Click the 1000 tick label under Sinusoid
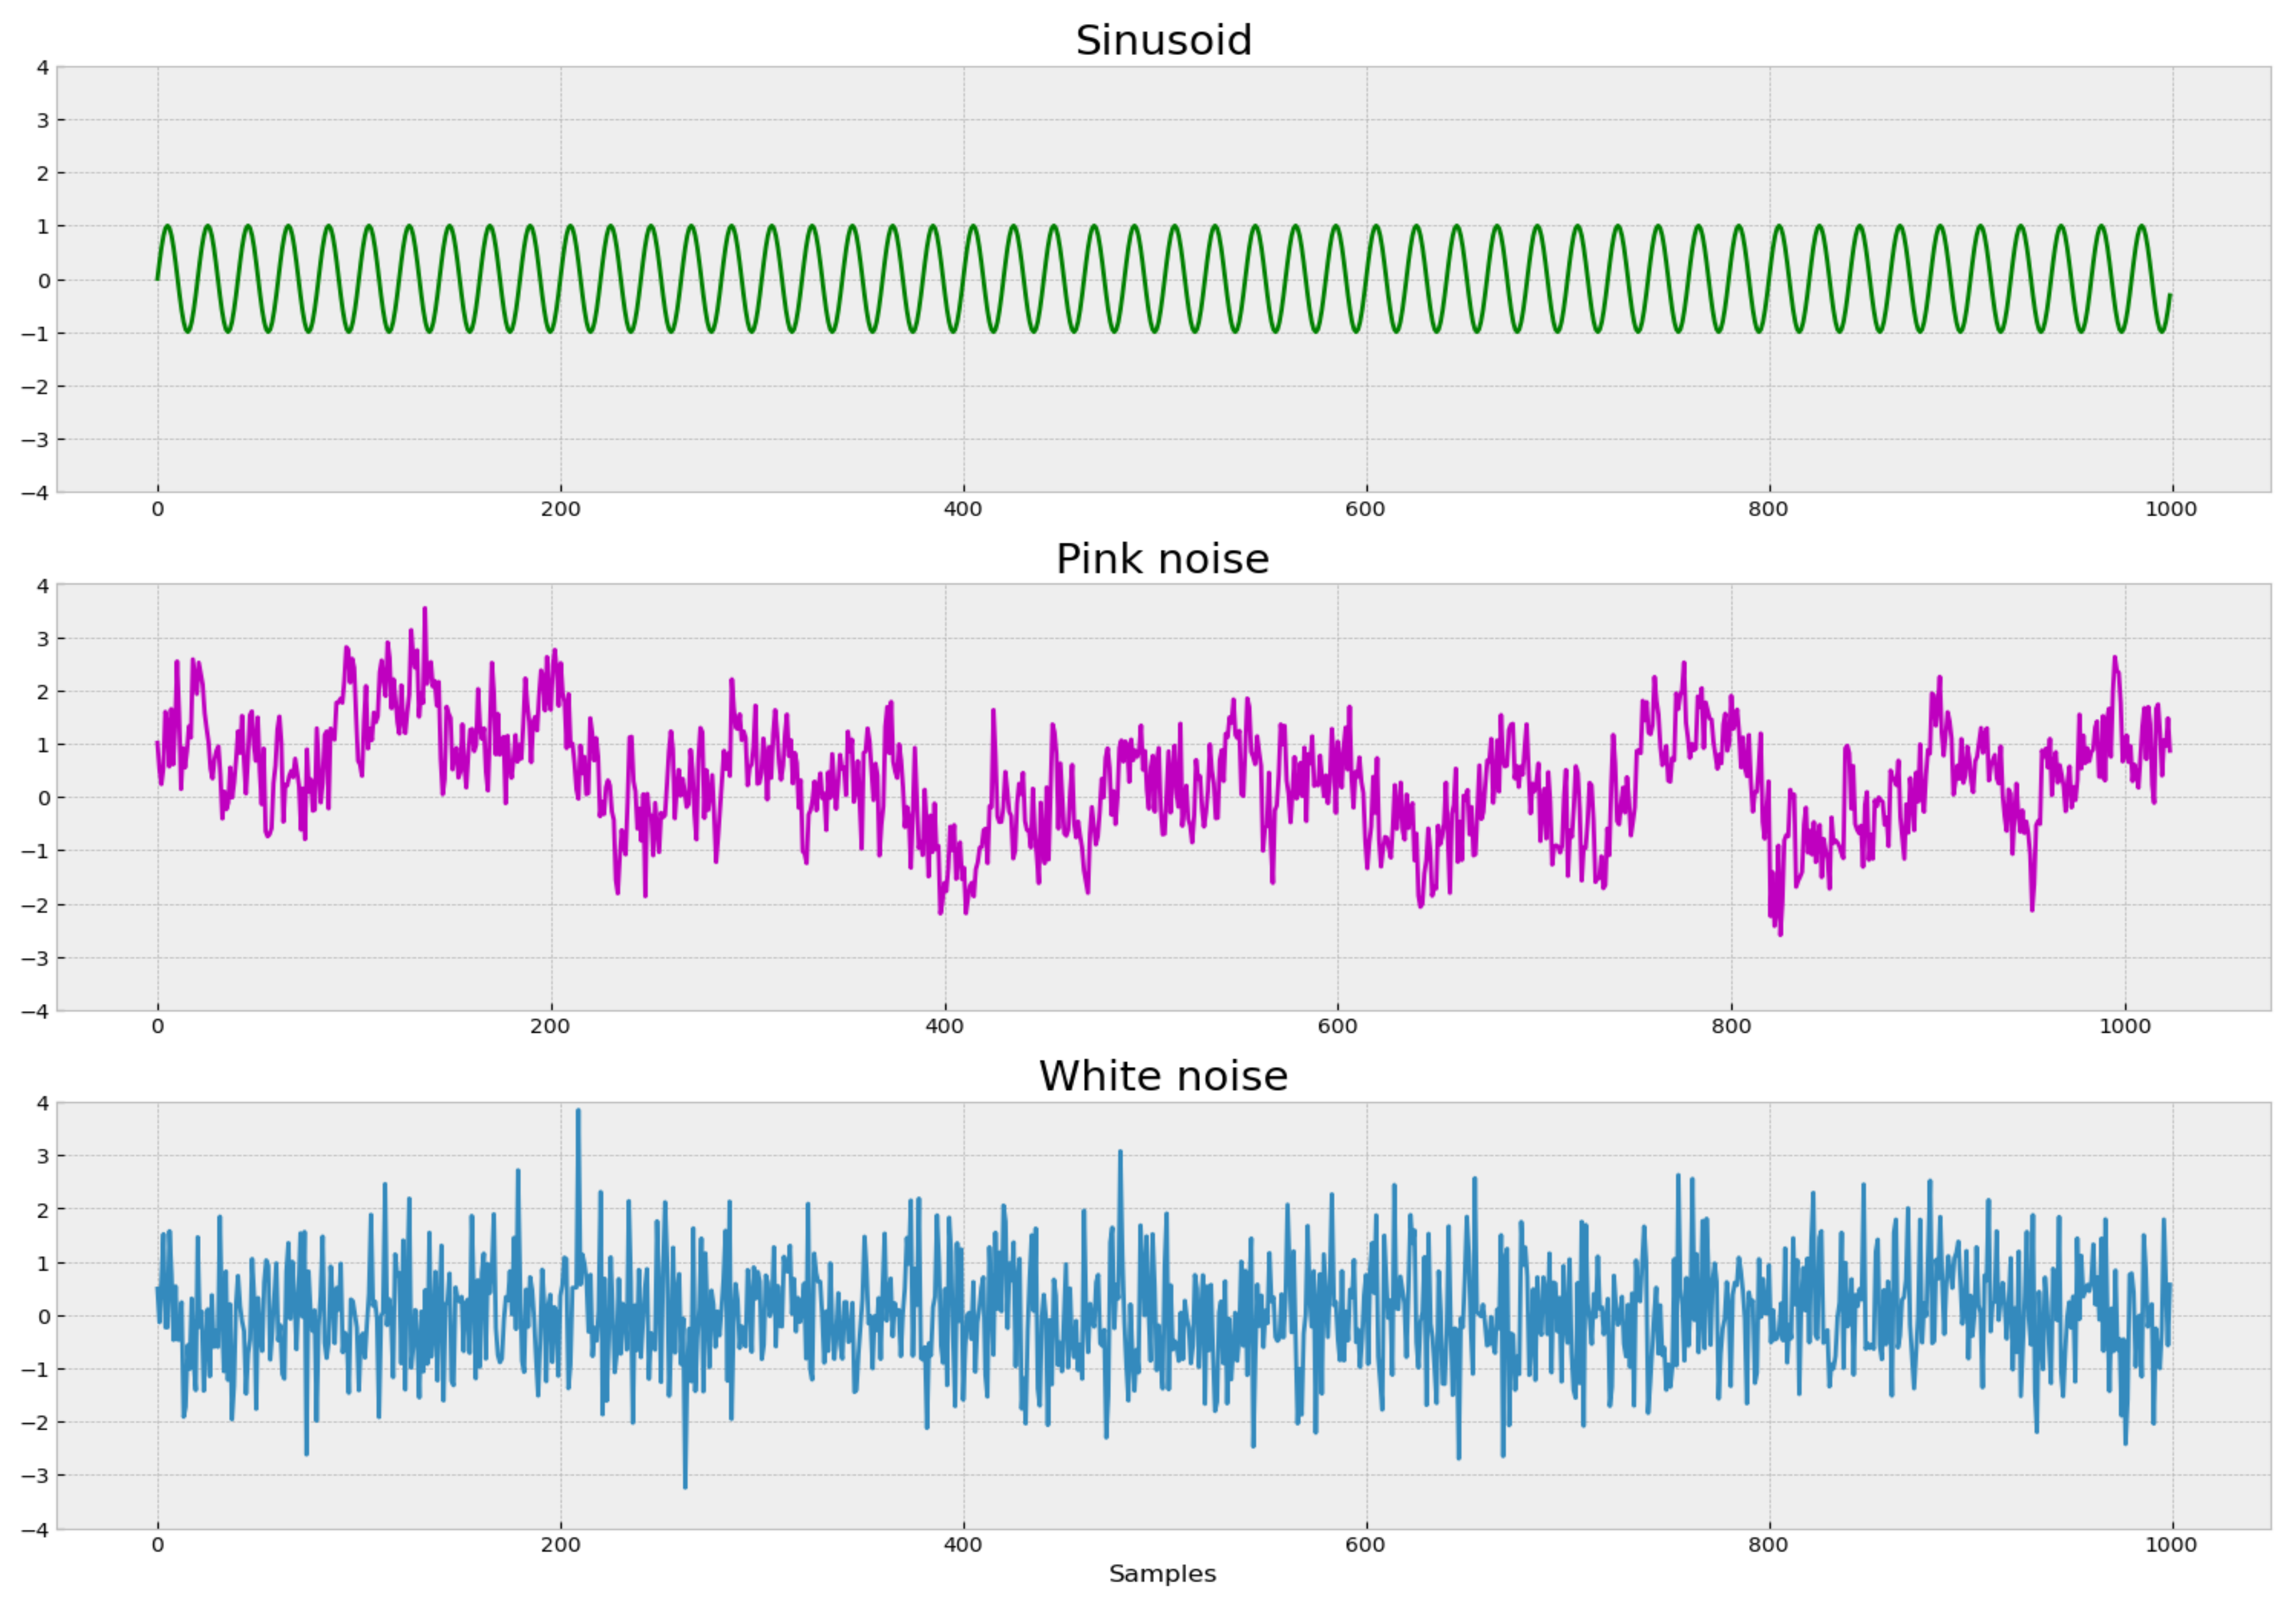The width and height of the screenshot is (2296, 1604). [x=2171, y=509]
